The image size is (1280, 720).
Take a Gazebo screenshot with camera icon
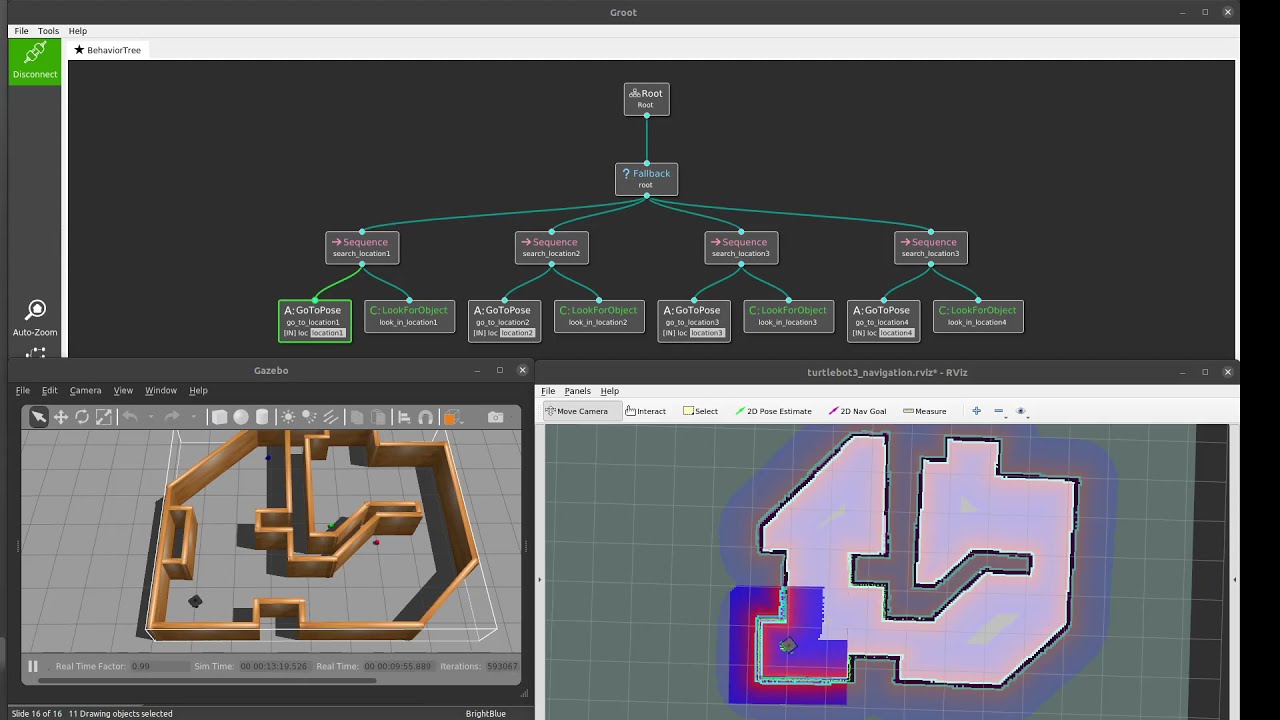[x=495, y=417]
